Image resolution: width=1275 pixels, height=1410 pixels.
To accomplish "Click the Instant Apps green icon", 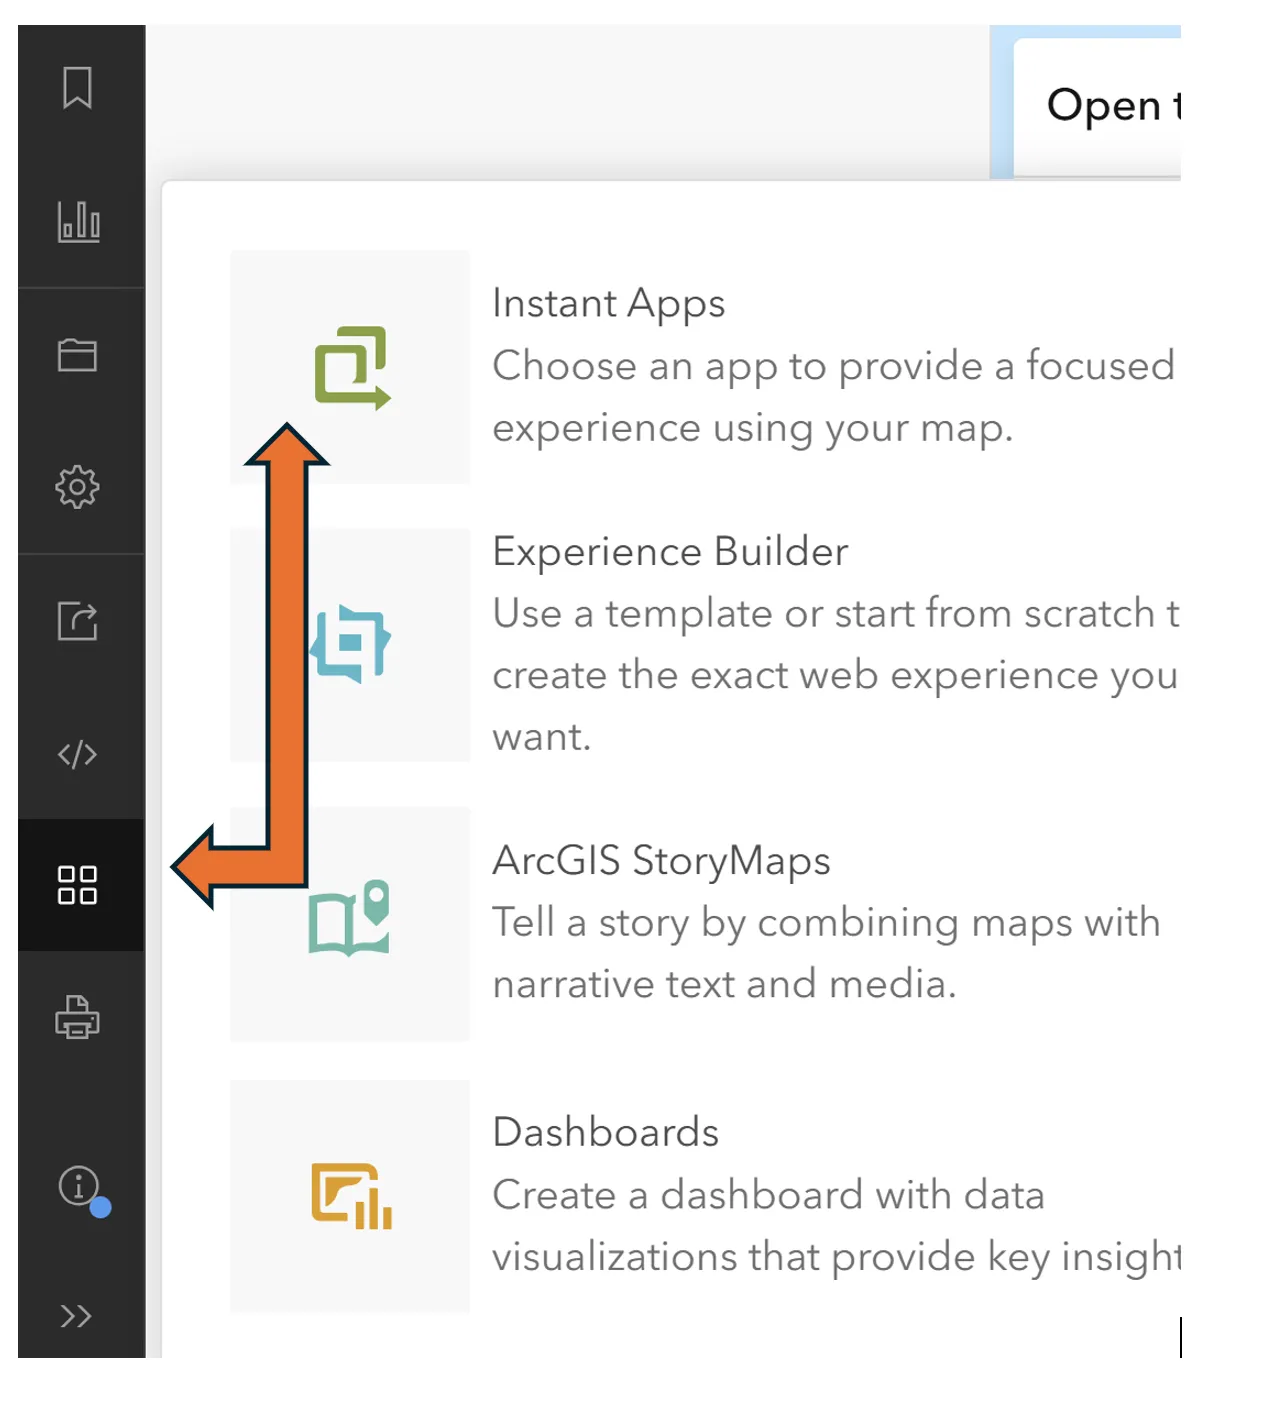I will pos(350,367).
